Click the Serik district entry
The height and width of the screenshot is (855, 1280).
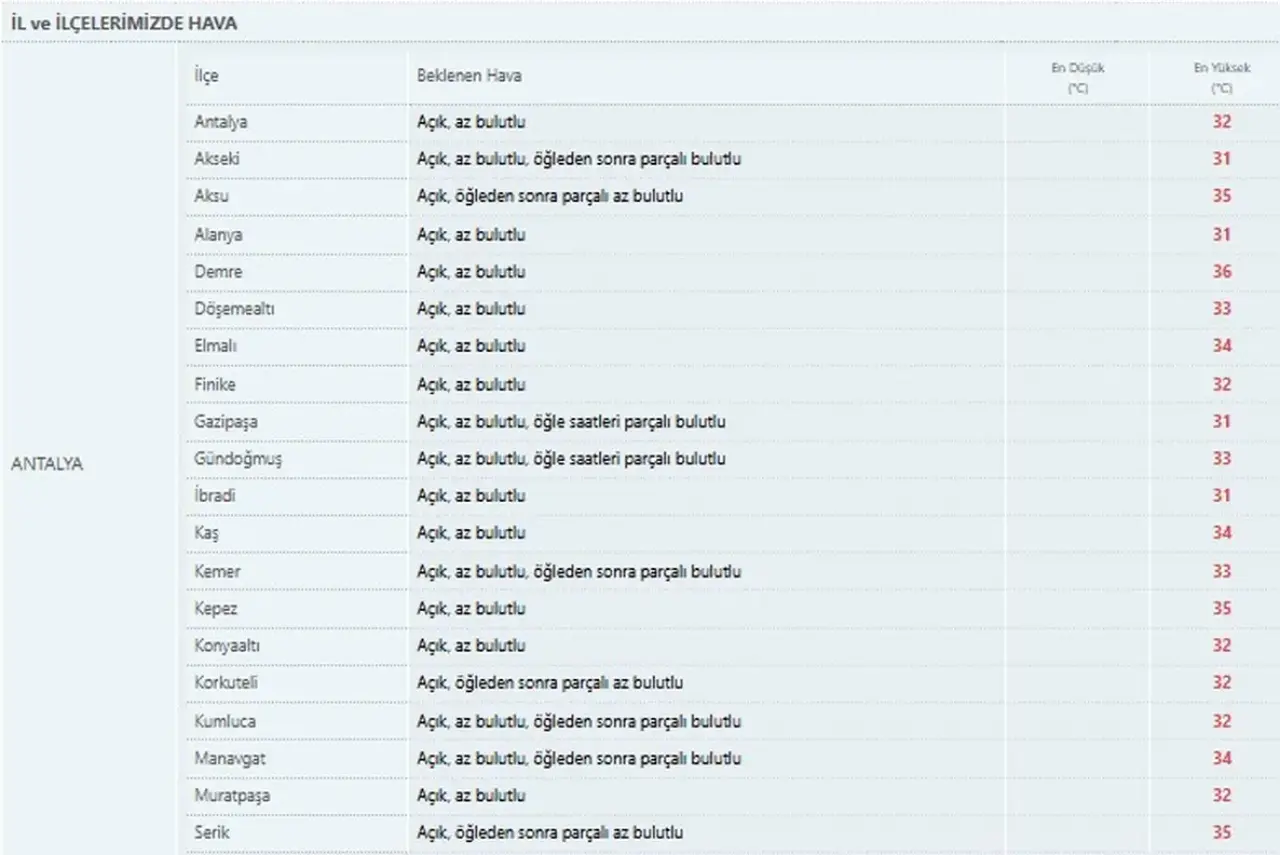(212, 832)
